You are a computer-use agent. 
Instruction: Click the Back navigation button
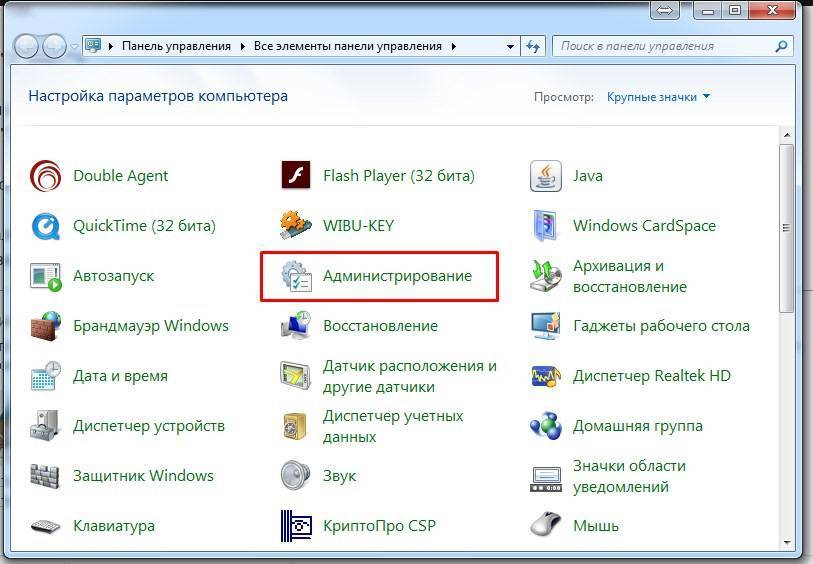[x=26, y=47]
